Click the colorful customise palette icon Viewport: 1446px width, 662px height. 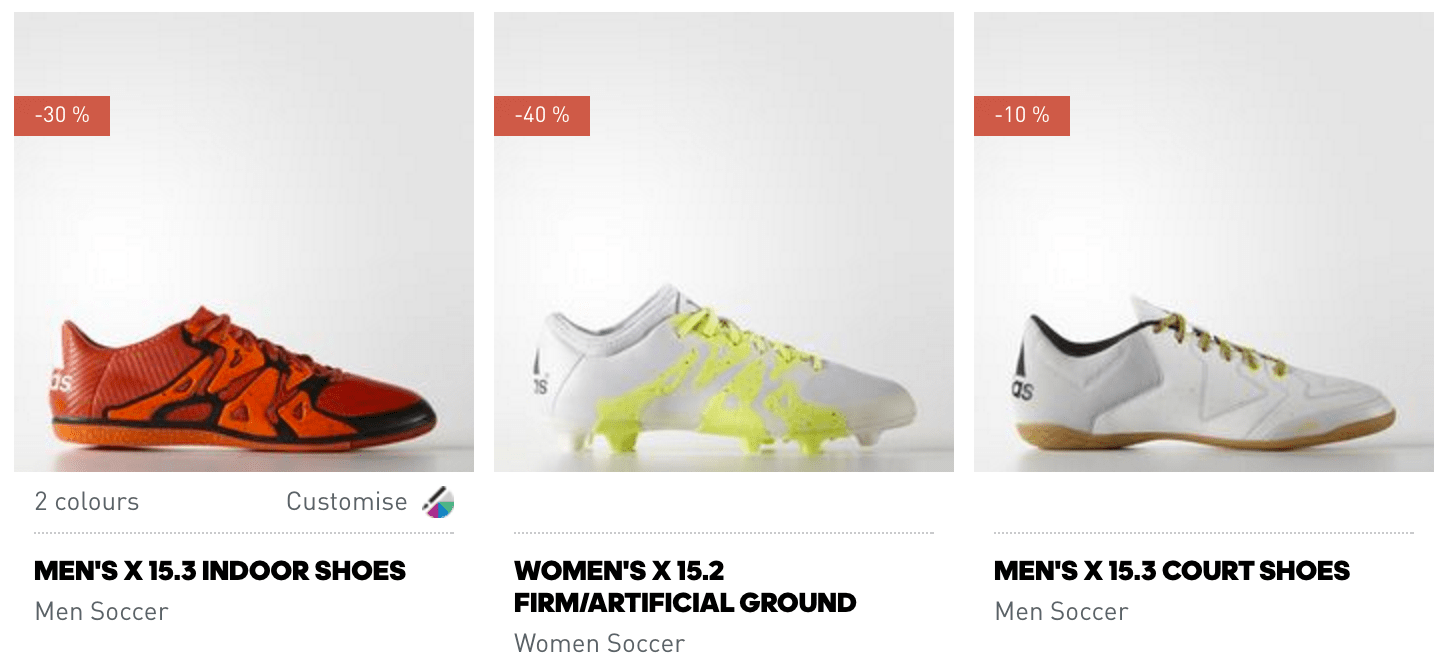[x=438, y=502]
